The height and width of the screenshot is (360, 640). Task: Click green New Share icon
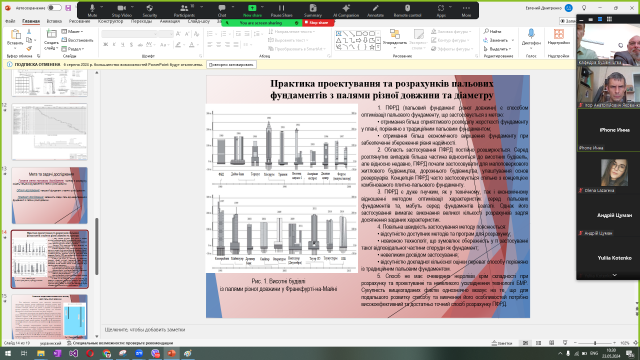252,10
